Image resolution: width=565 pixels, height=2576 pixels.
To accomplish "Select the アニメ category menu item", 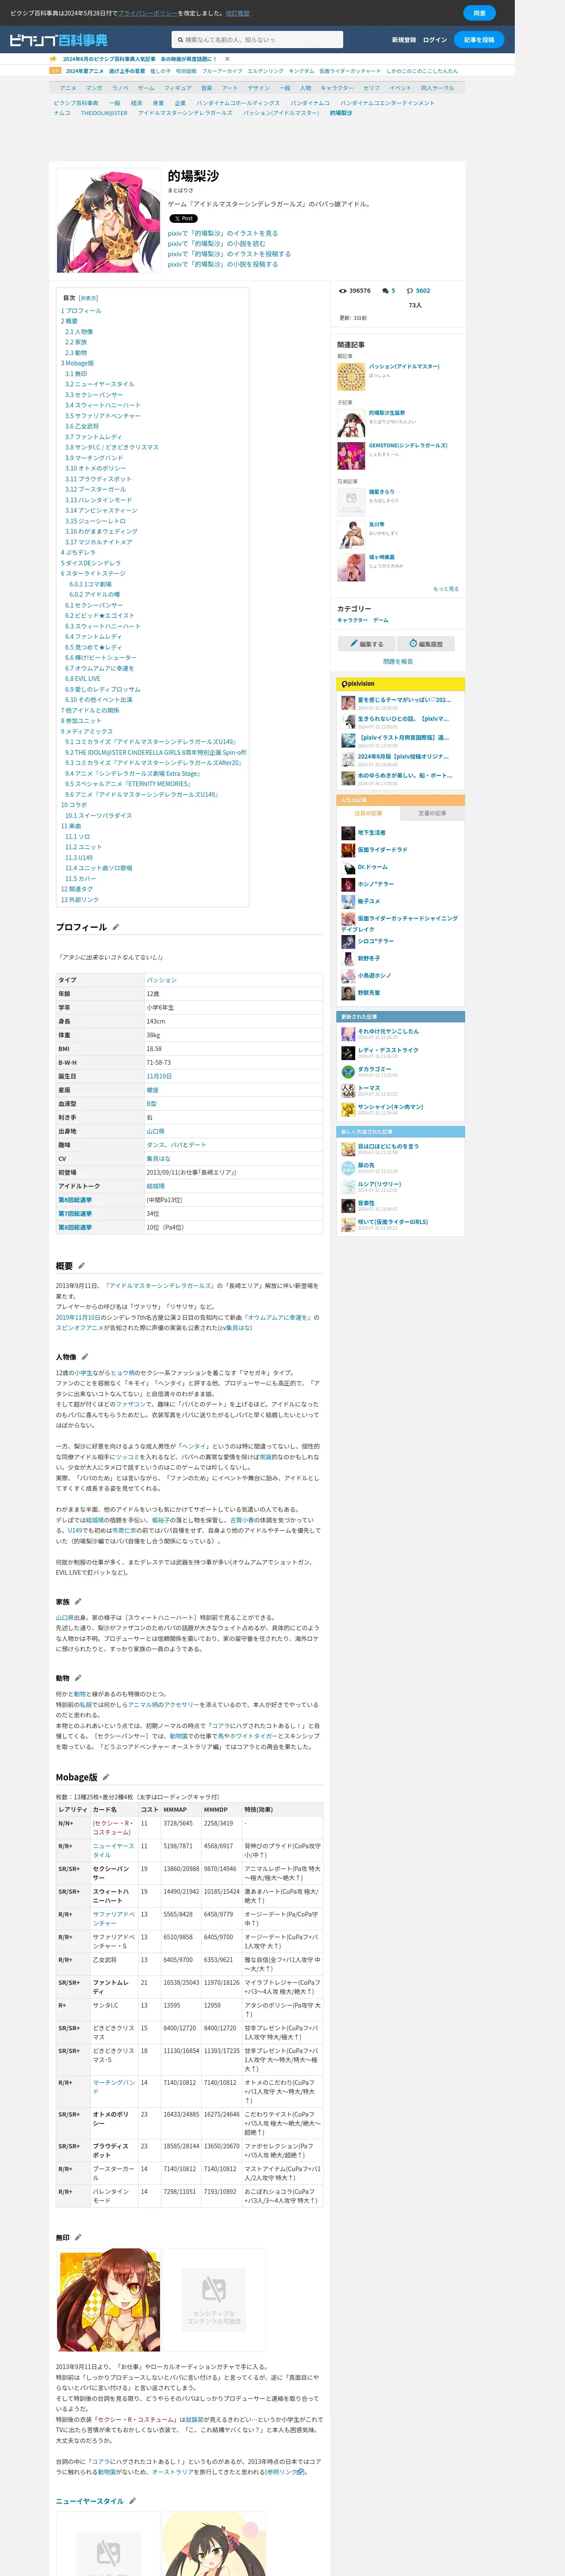I will pos(68,88).
